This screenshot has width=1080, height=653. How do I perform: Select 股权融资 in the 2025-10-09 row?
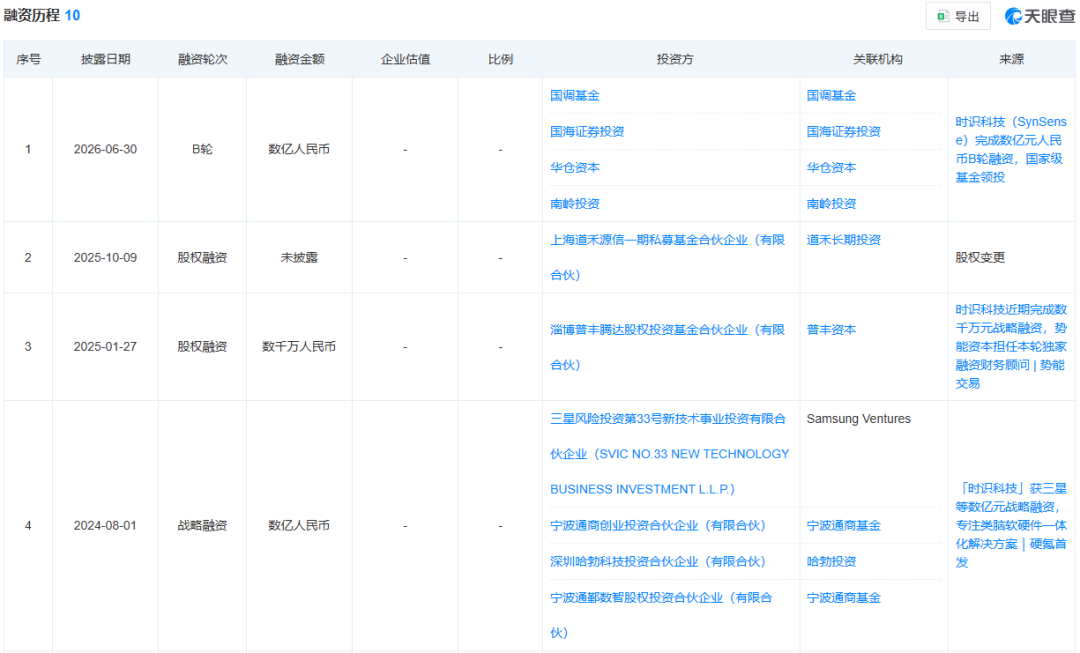[202, 258]
